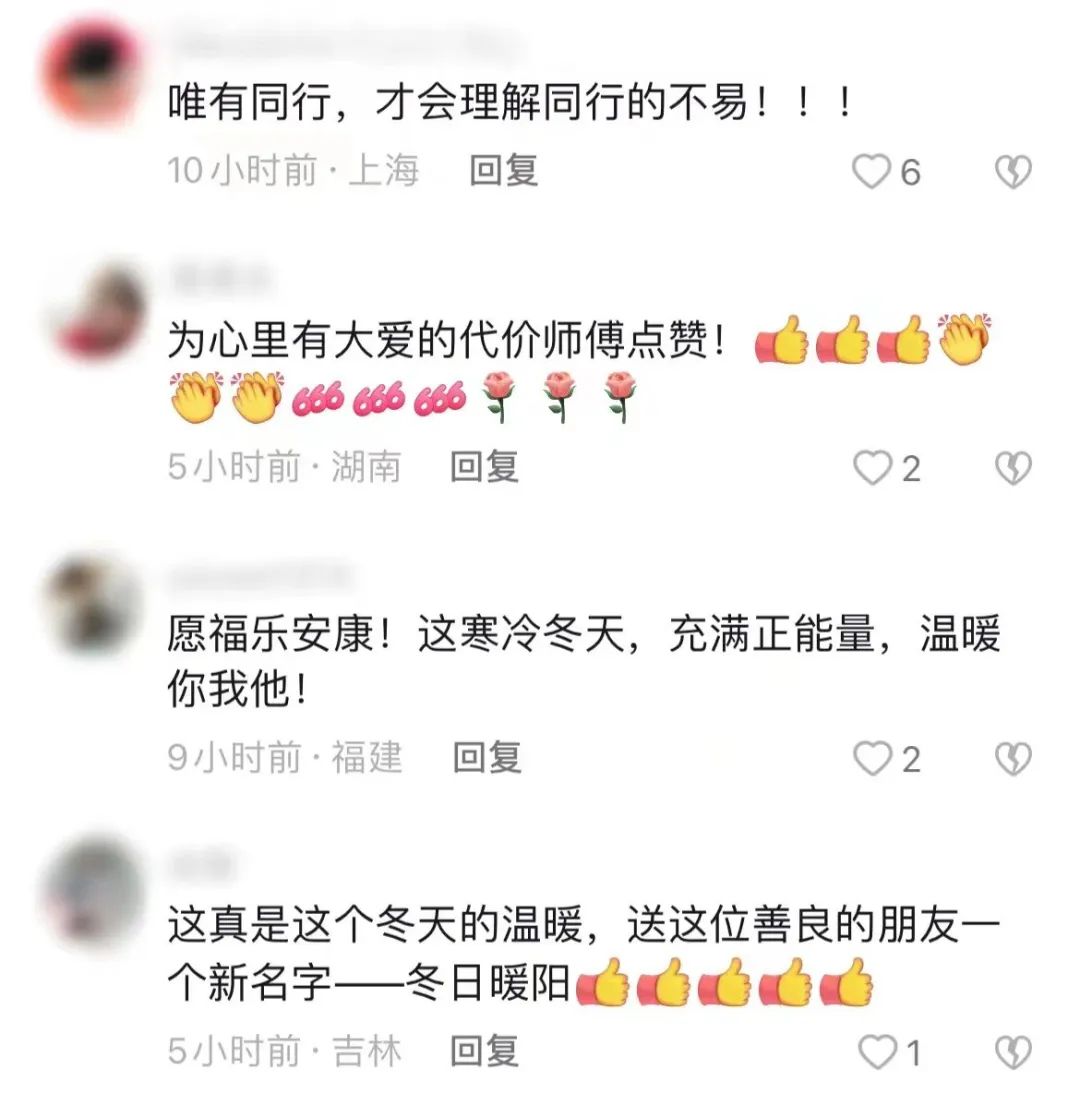1080x1118 pixels.
Task: Select comment text 唯有同行，才会理解同行的不易
Action: click(x=458, y=104)
